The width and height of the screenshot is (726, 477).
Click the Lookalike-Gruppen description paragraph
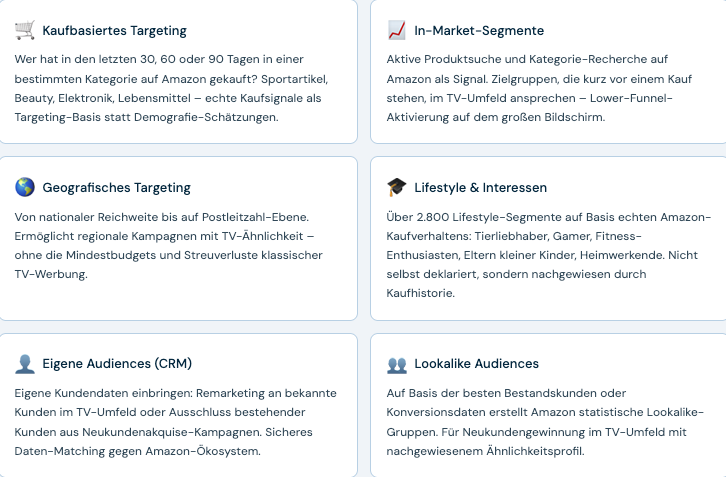tap(545, 422)
